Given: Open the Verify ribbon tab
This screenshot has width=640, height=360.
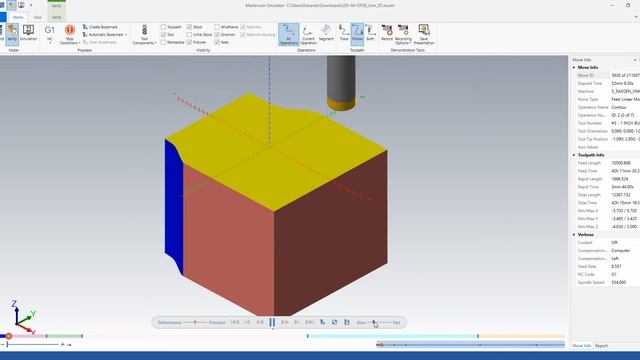Looking at the screenshot, I should (x=56, y=18).
